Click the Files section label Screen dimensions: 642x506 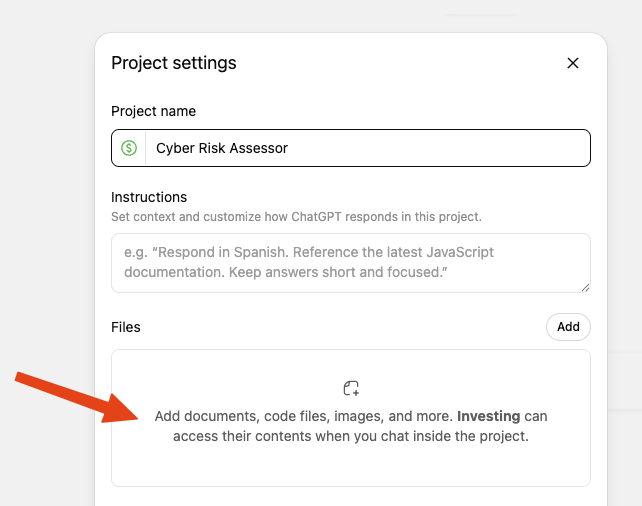[x=126, y=326]
